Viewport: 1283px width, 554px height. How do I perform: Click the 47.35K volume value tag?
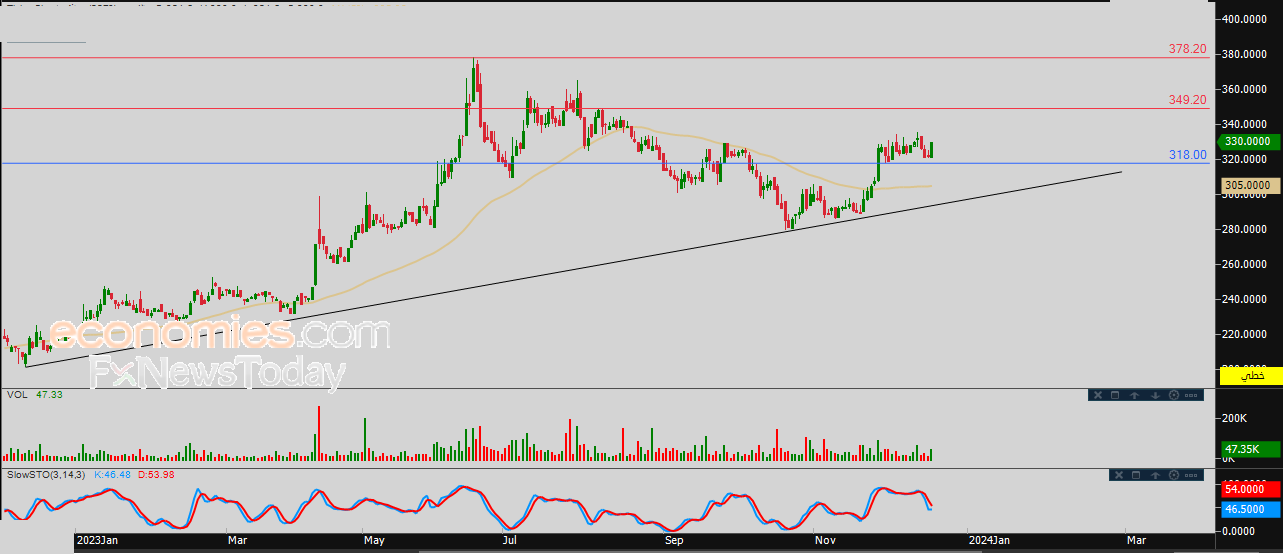click(1250, 449)
